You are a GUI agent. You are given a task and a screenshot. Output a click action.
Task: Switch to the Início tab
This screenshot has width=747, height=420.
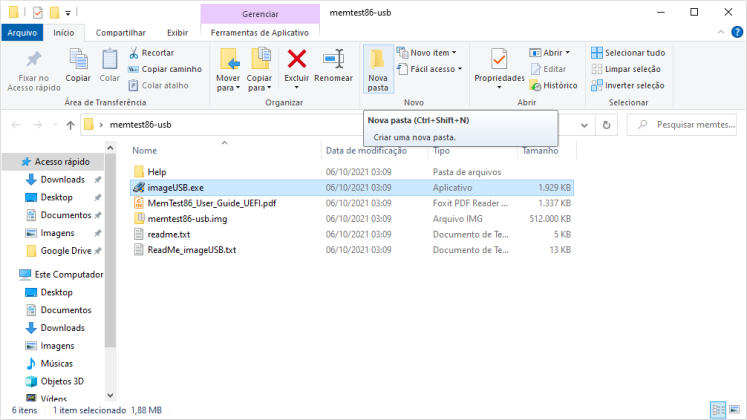(x=64, y=32)
